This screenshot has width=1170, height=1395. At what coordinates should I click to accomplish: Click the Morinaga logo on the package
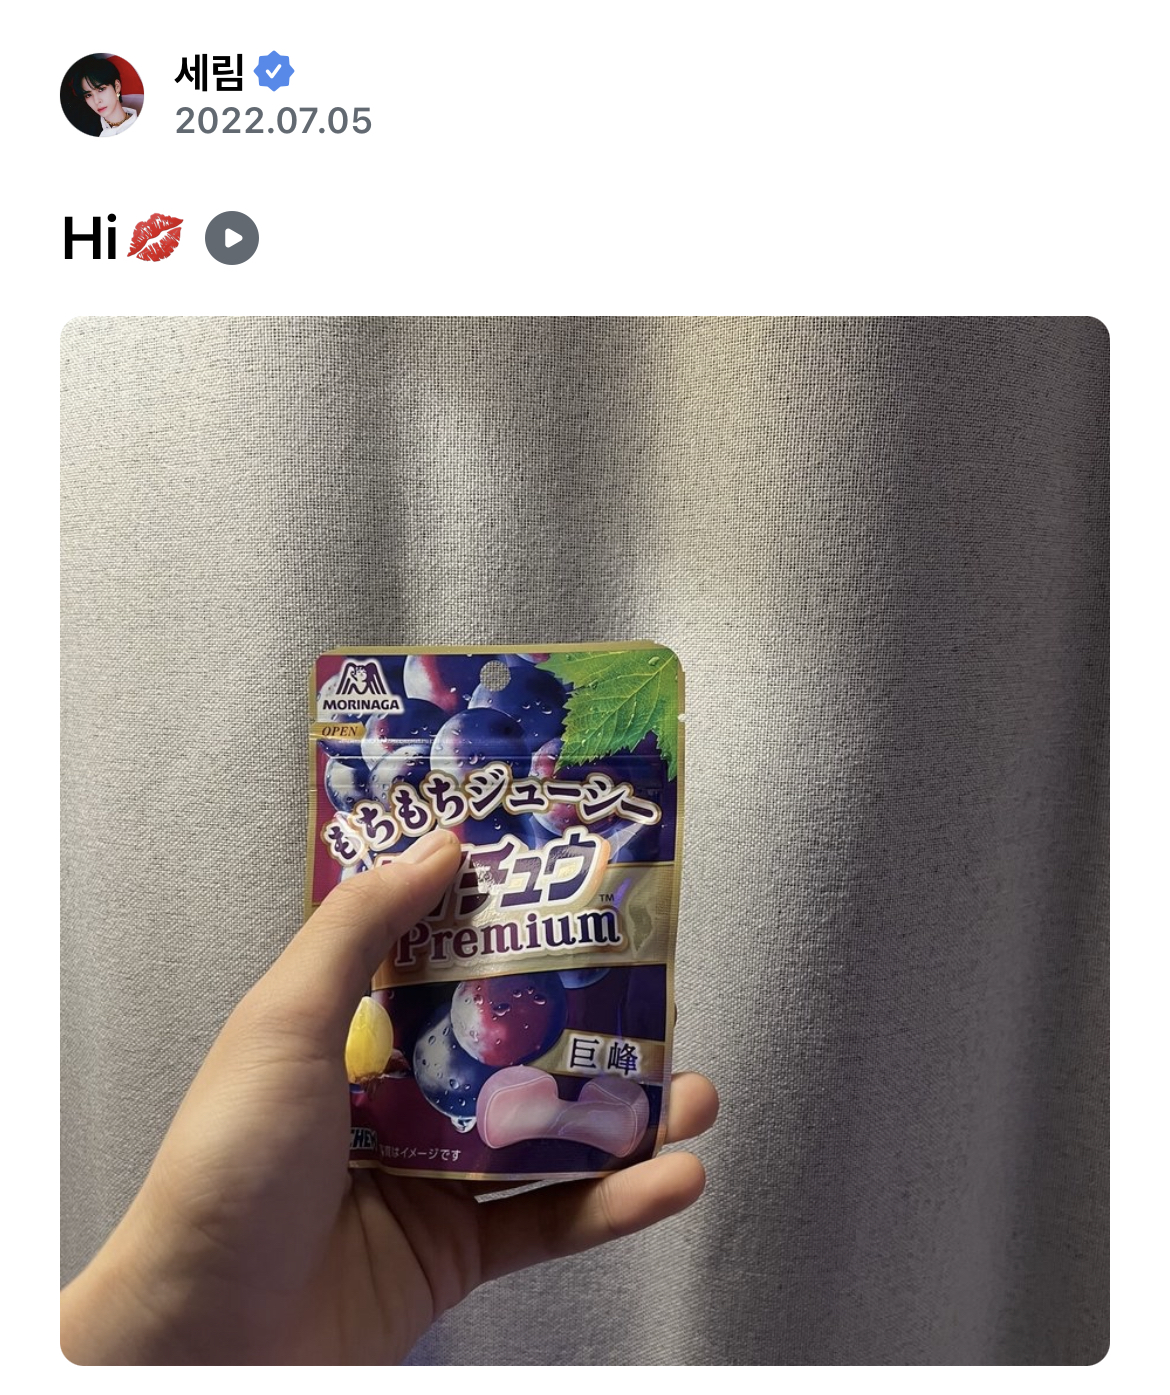coord(361,686)
